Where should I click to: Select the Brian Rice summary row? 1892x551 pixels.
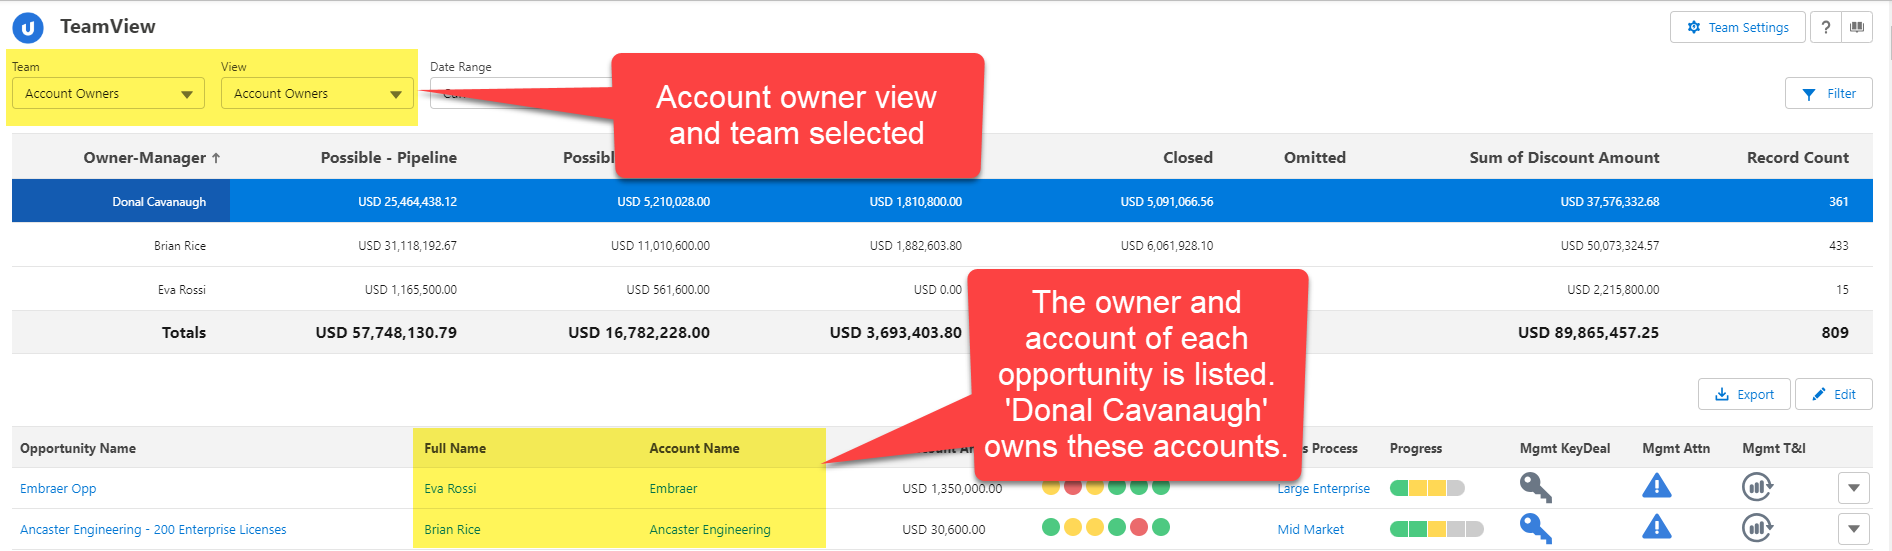[180, 246]
